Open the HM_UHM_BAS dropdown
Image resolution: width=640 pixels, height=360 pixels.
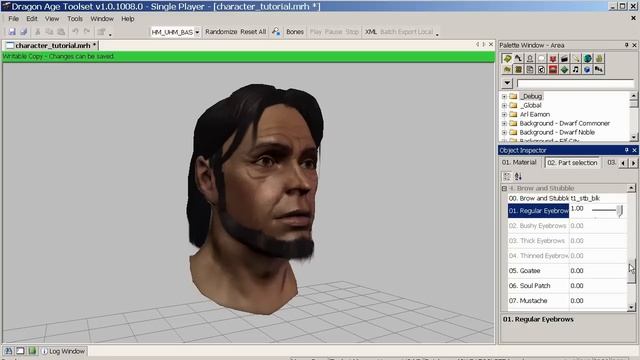197,32
